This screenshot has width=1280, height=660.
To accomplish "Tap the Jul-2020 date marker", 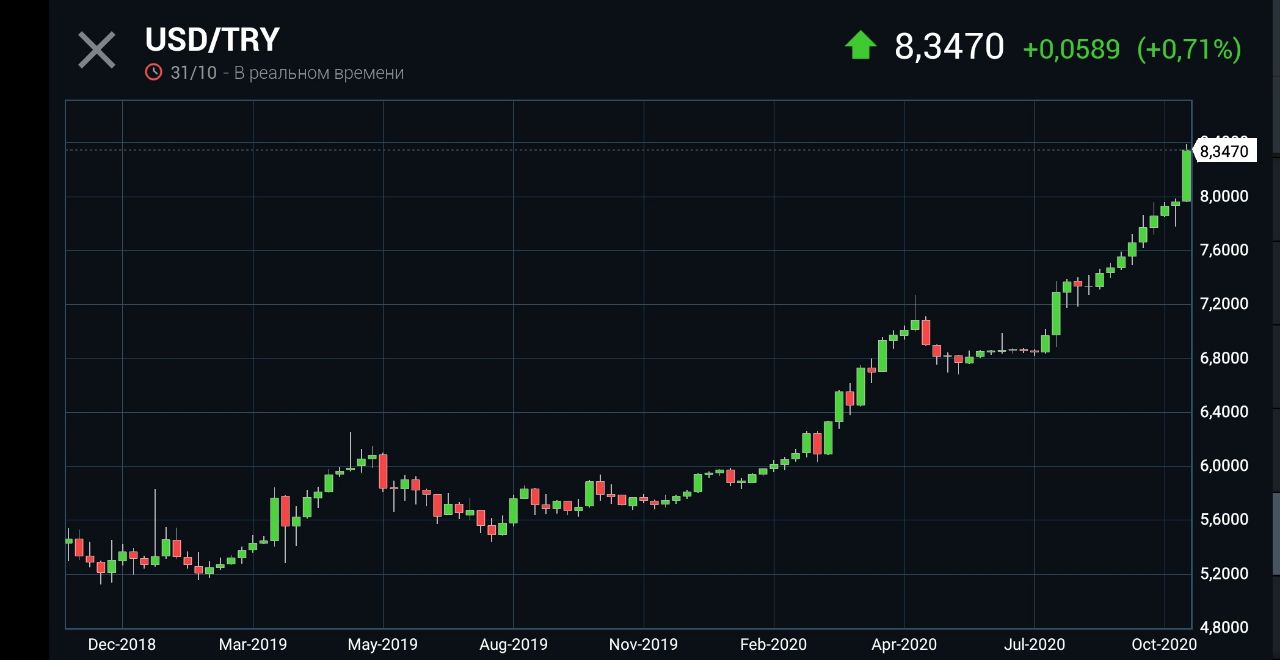I will pyautogui.click(x=1034, y=644).
